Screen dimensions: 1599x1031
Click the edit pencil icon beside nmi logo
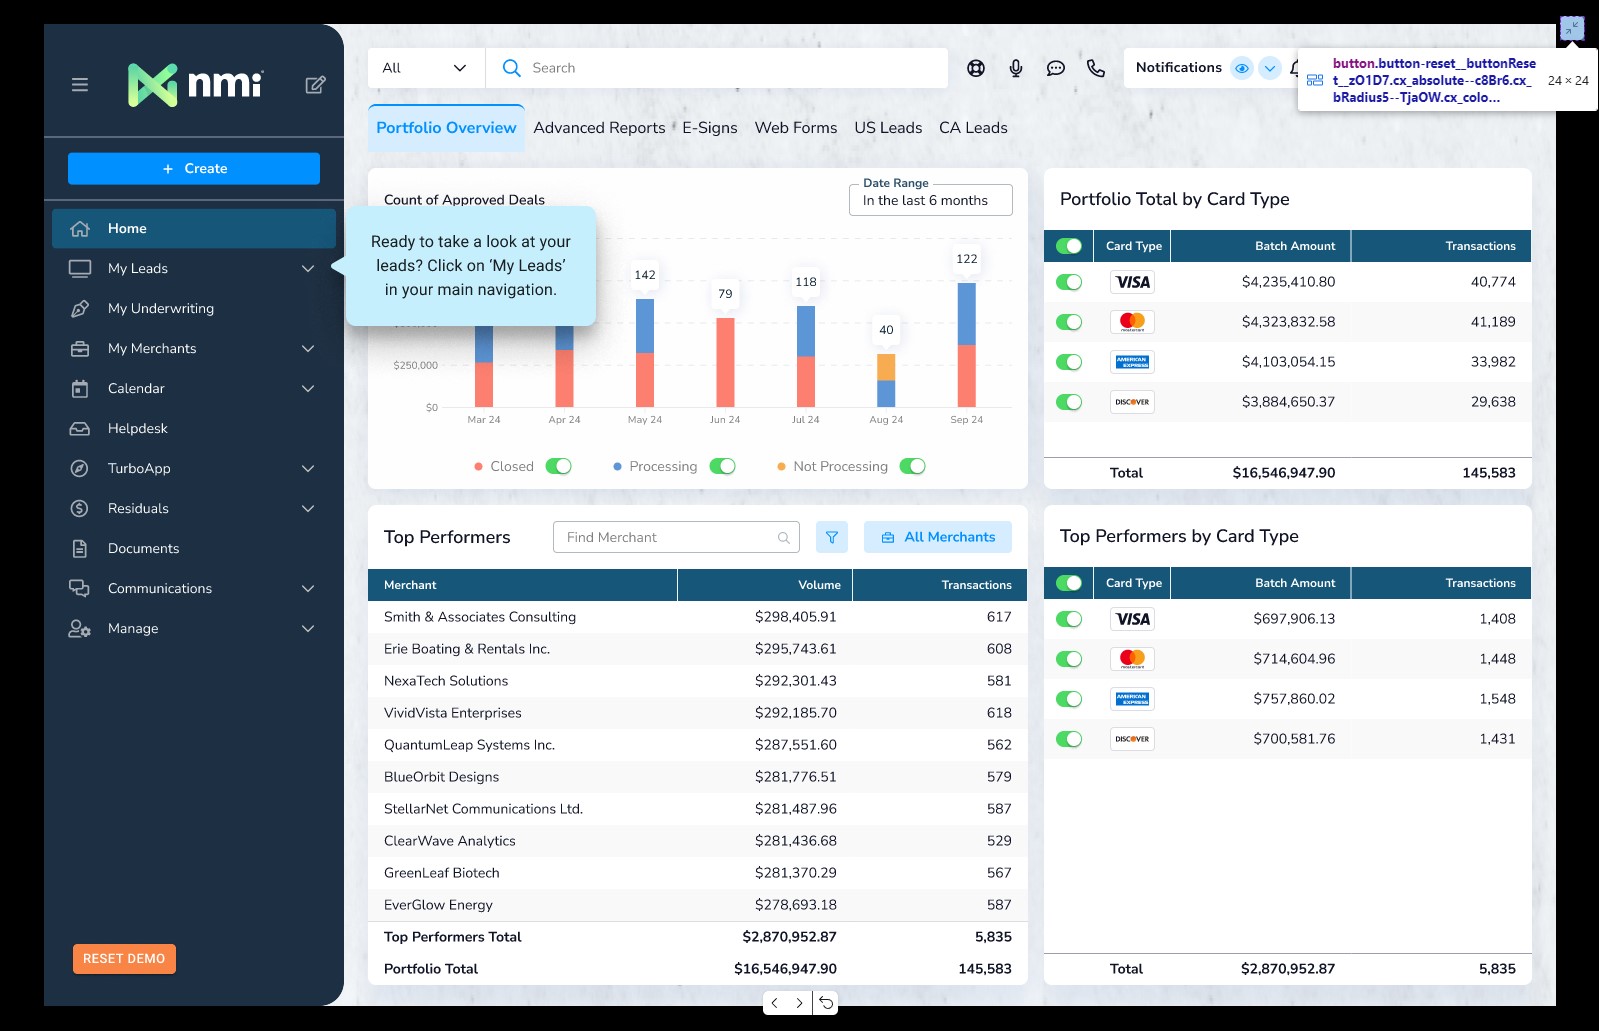tap(315, 85)
